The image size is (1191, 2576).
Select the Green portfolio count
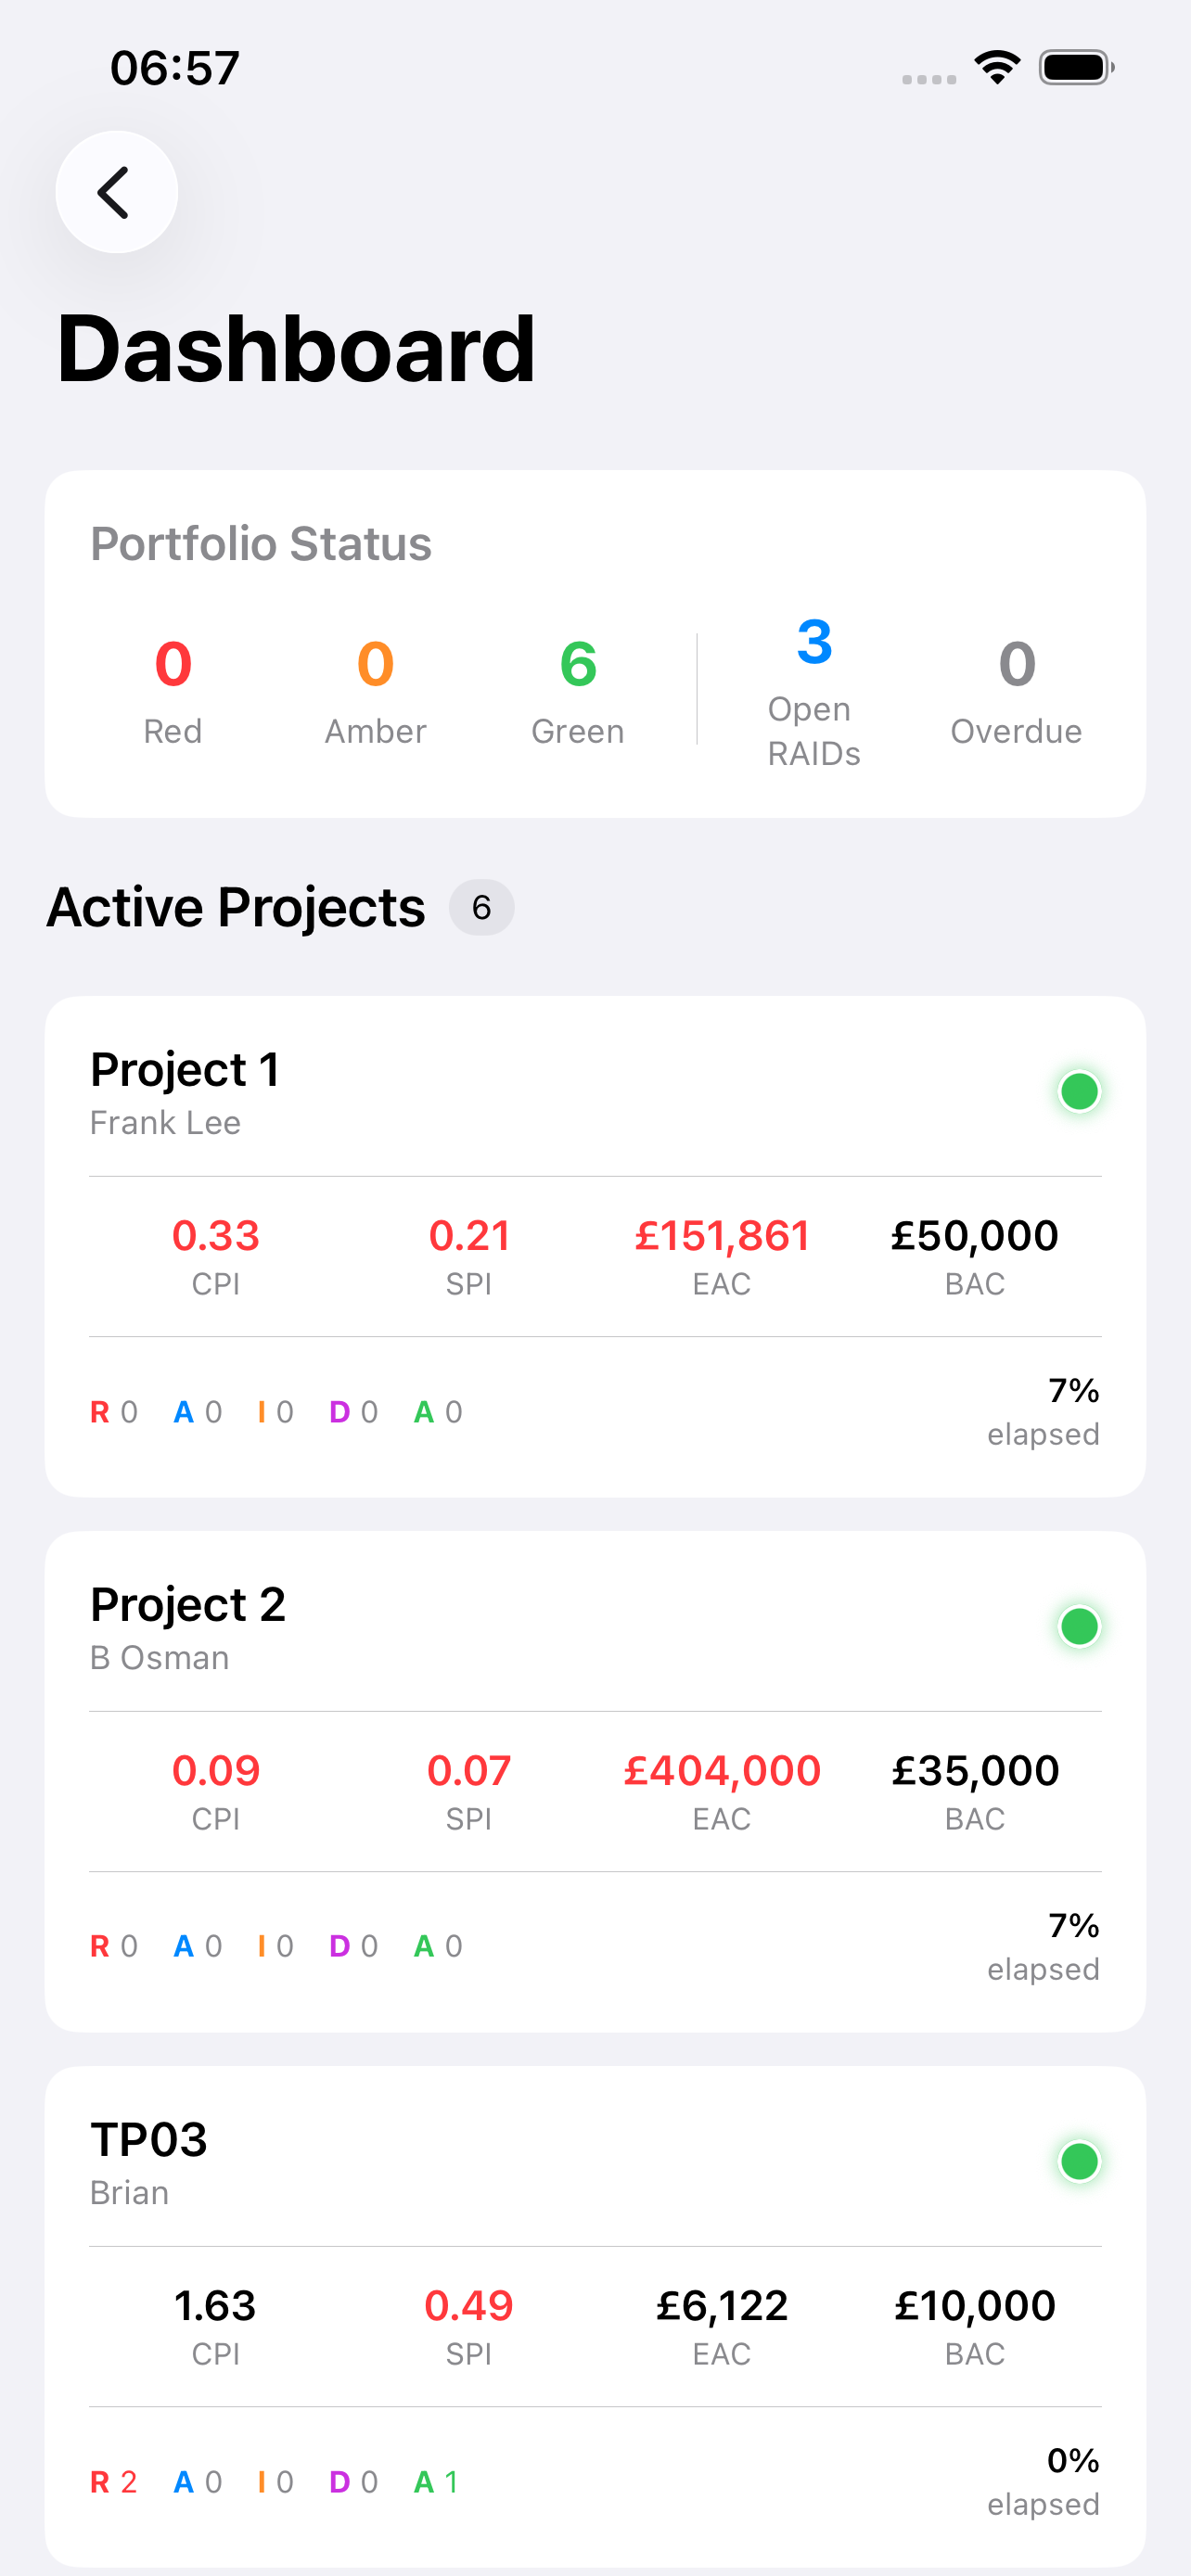pyautogui.click(x=578, y=664)
